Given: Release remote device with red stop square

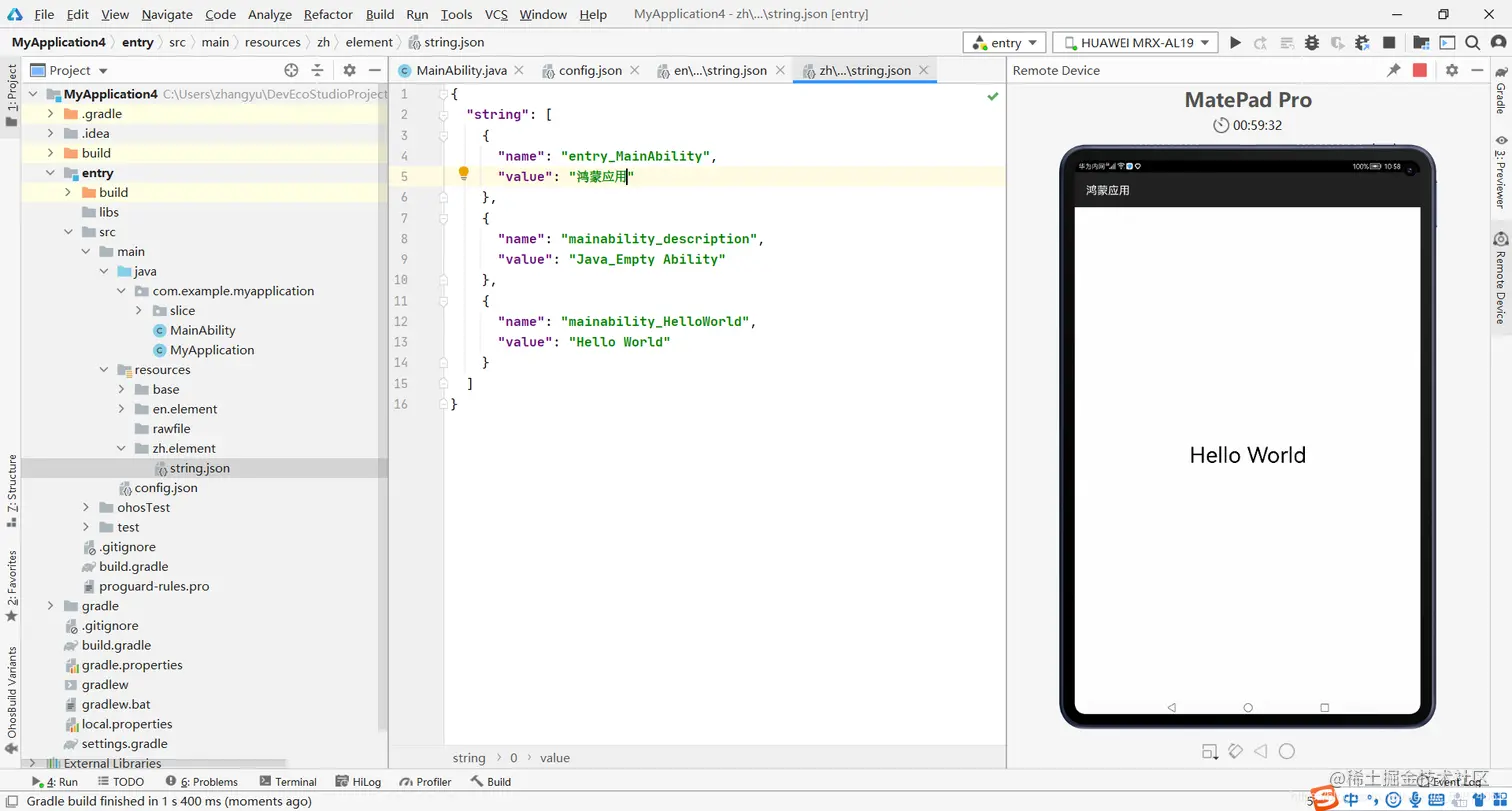Looking at the screenshot, I should pyautogui.click(x=1420, y=70).
